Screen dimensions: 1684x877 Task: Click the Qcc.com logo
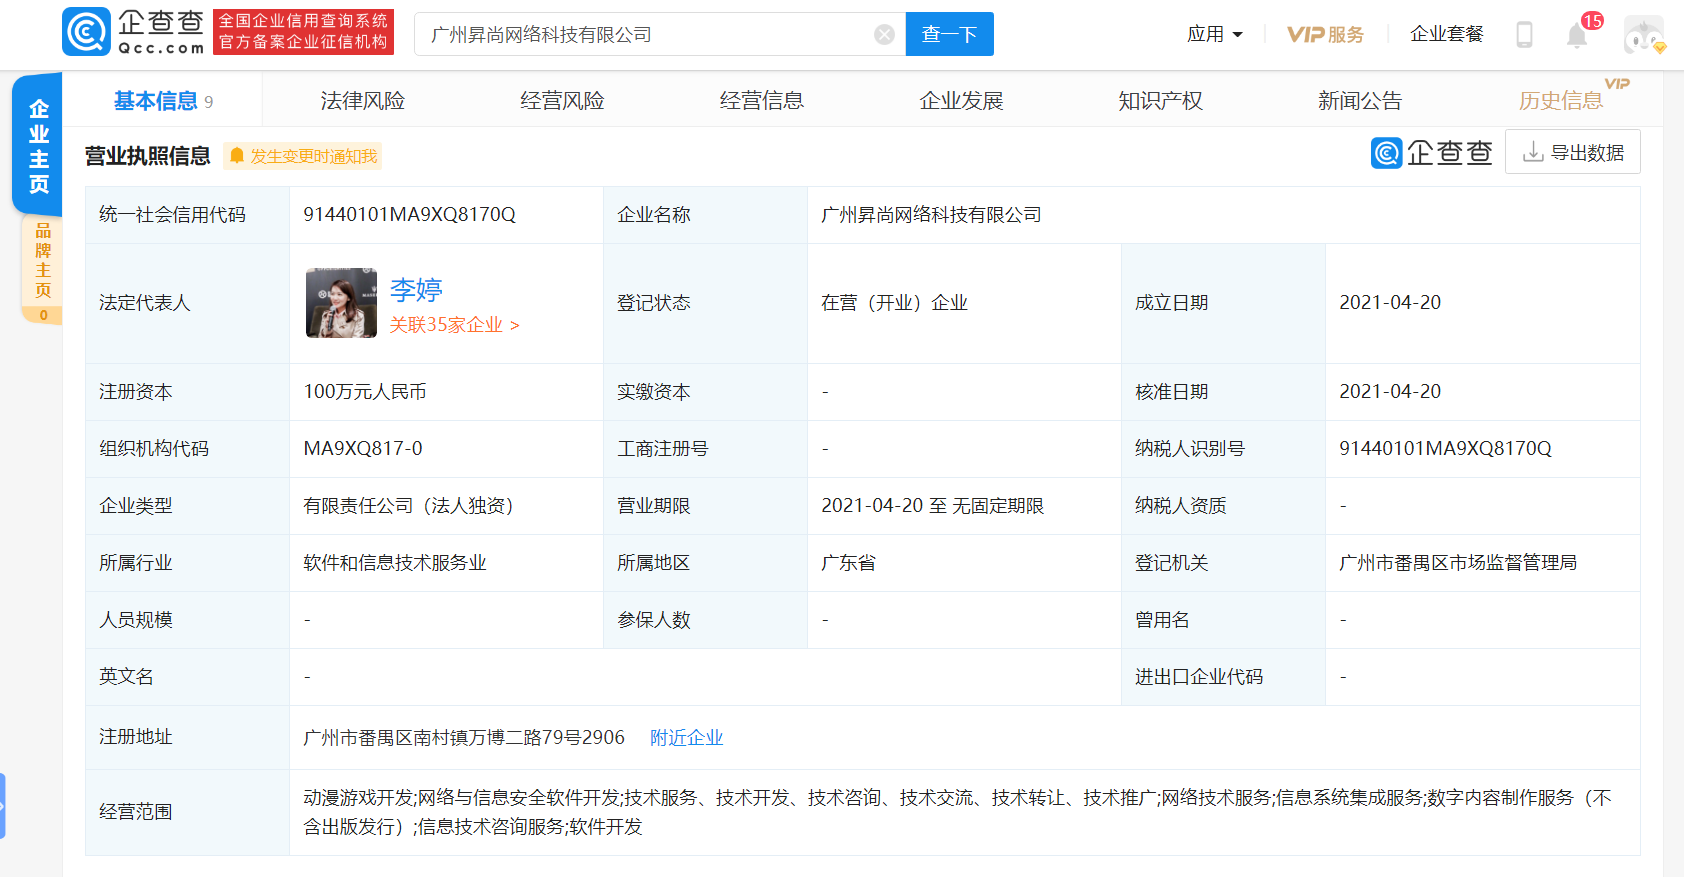point(134,32)
